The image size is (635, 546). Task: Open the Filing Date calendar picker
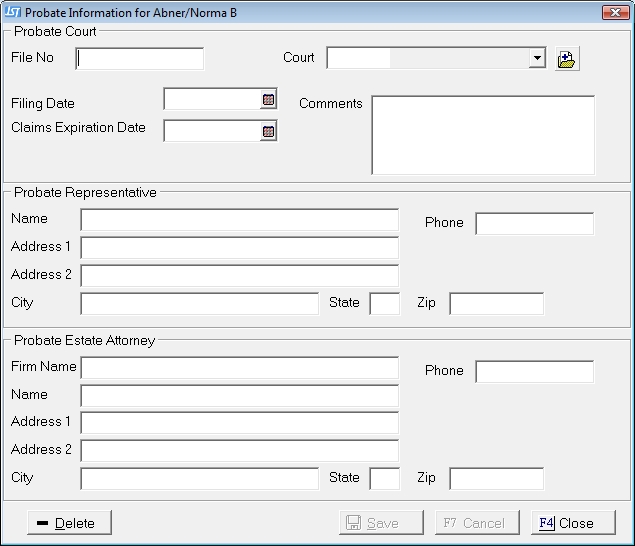pos(268,100)
